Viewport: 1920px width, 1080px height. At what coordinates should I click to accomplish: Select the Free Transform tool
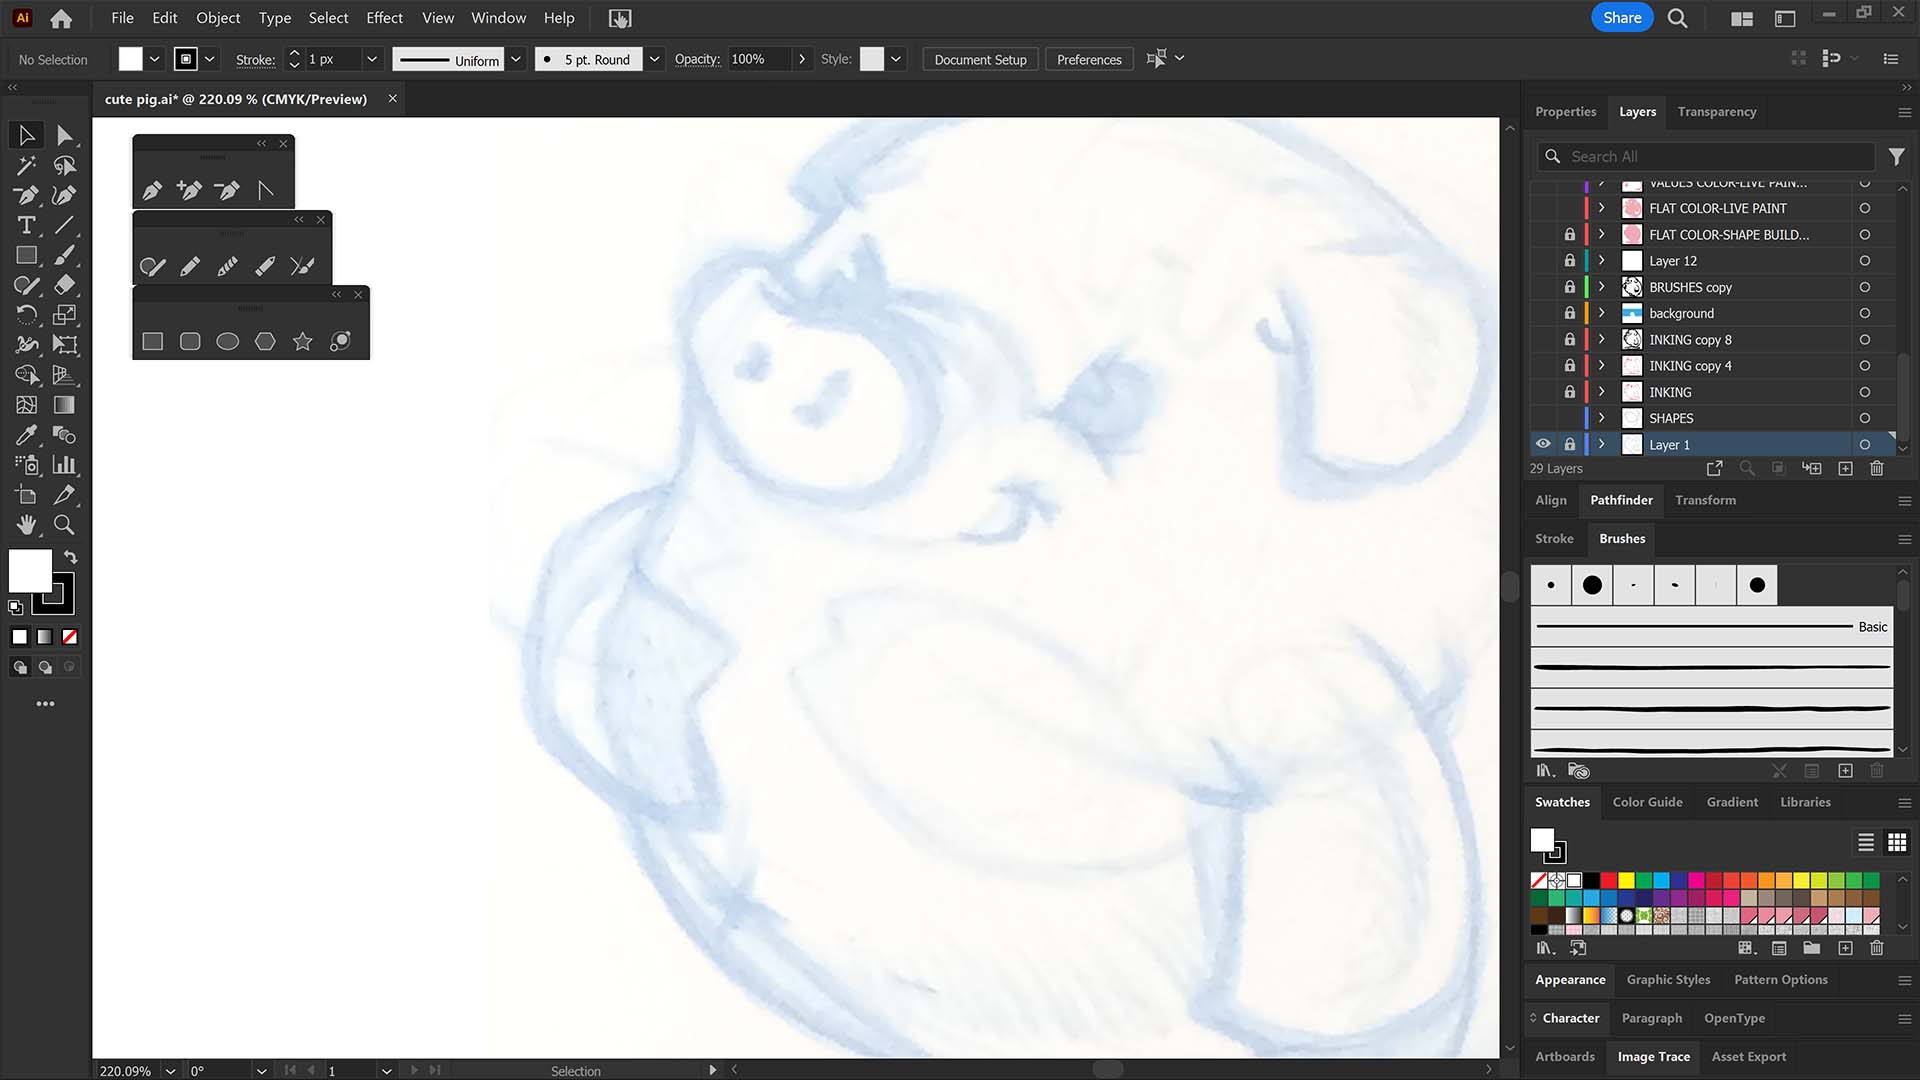64,345
